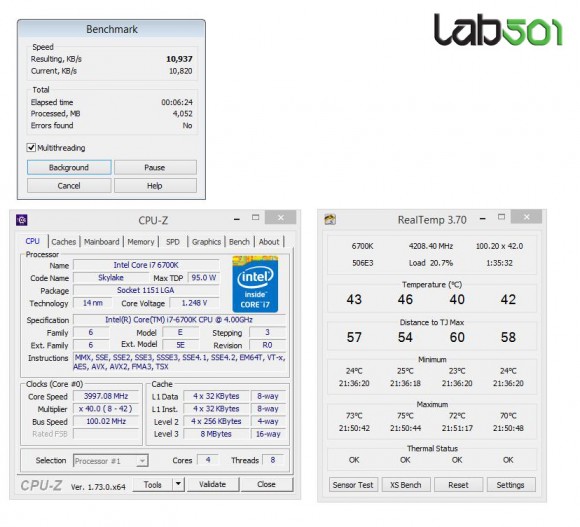Screen dimensions: 580x527
Task: Click the Close button in CPU-Z footer
Action: point(266,484)
